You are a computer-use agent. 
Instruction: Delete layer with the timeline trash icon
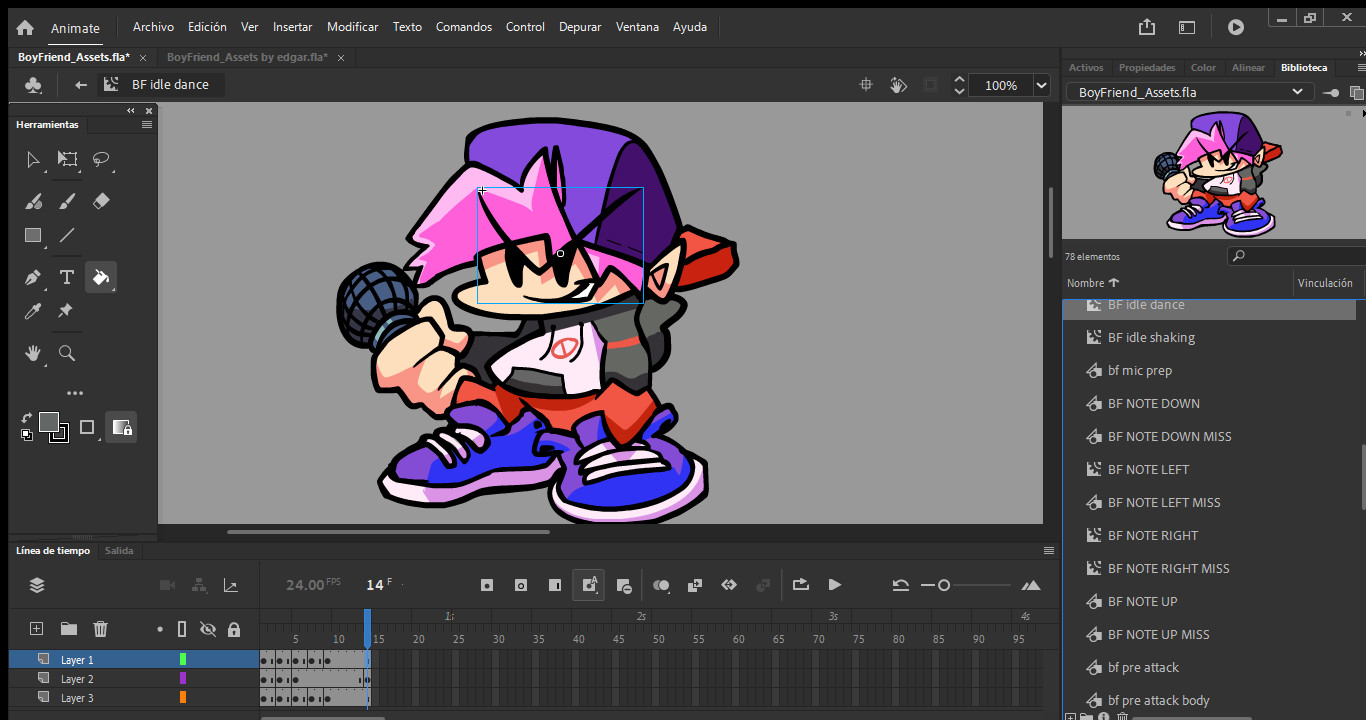coord(100,629)
